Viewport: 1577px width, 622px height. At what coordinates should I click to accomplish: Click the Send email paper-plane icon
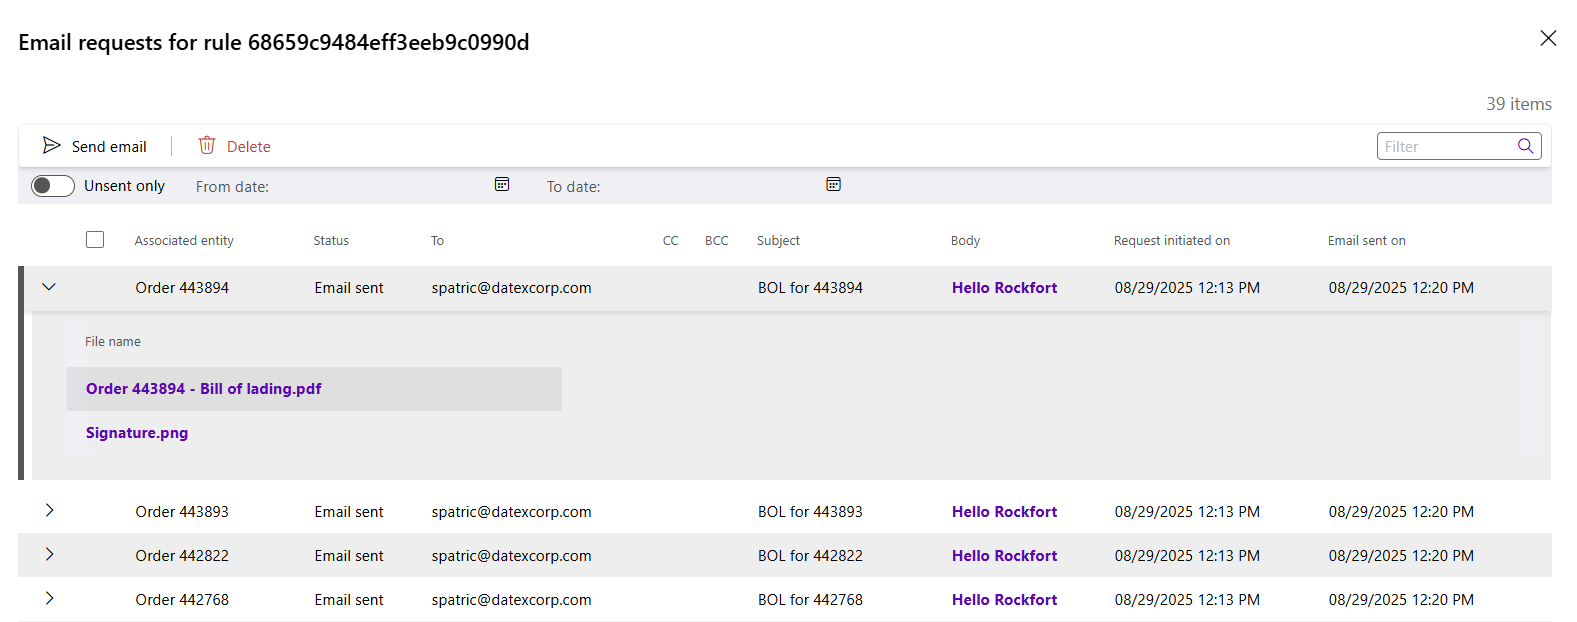pos(51,146)
